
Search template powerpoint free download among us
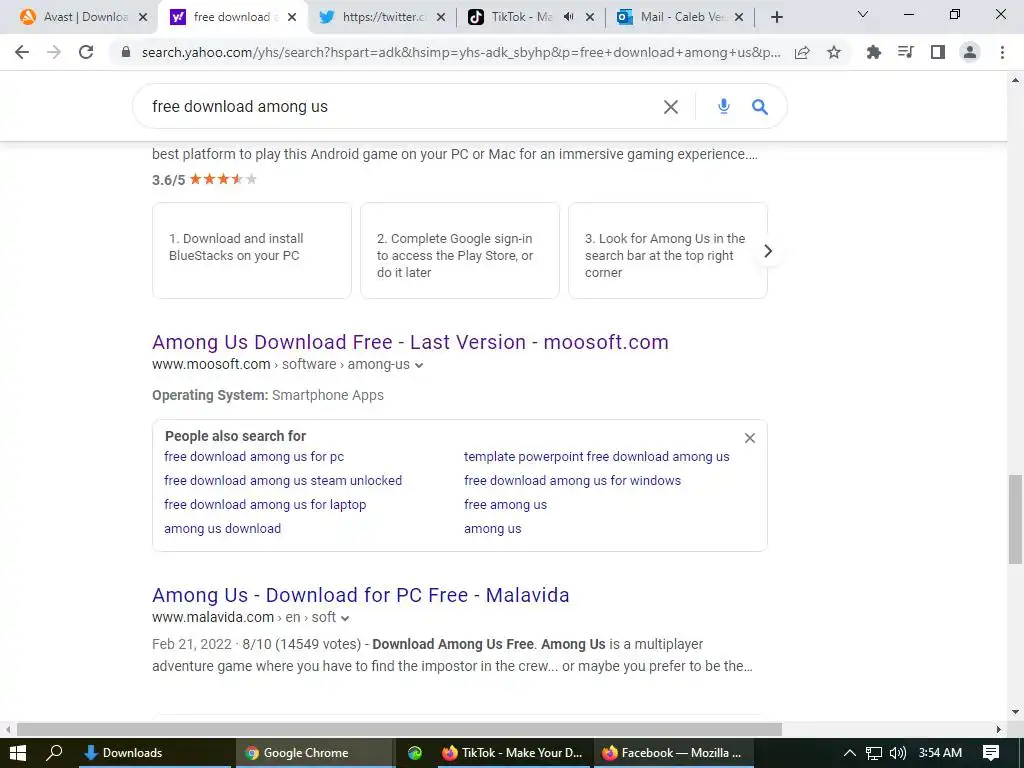click(x=596, y=456)
